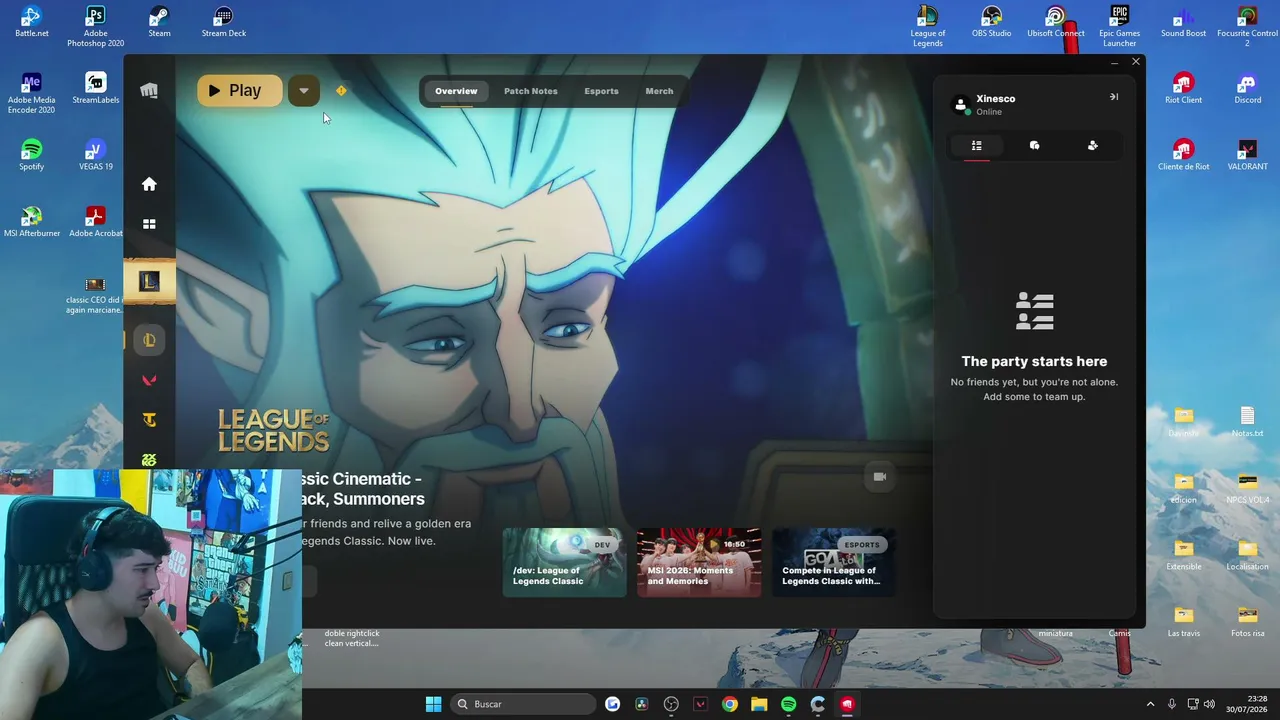Screen dimensions: 1280x720
Task: Select the round gold League of Legends icon
Action: (149, 340)
